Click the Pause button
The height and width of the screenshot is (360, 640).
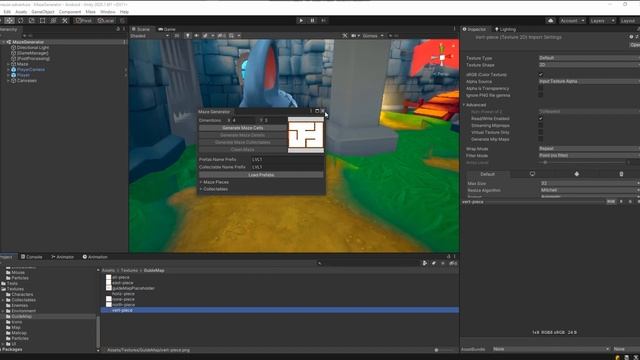click(312, 20)
